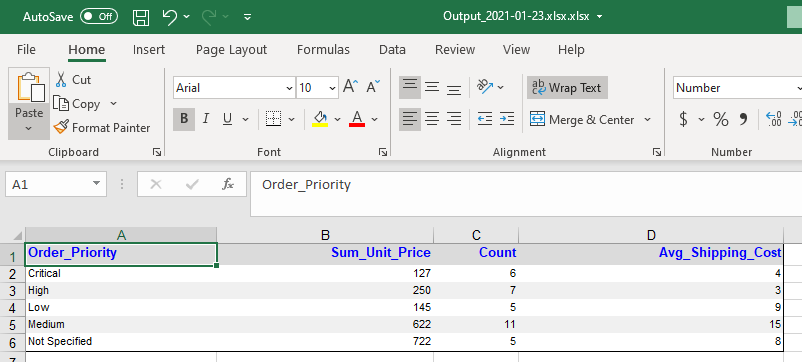
Task: Click the Insert Function fx icon
Action: (228, 185)
